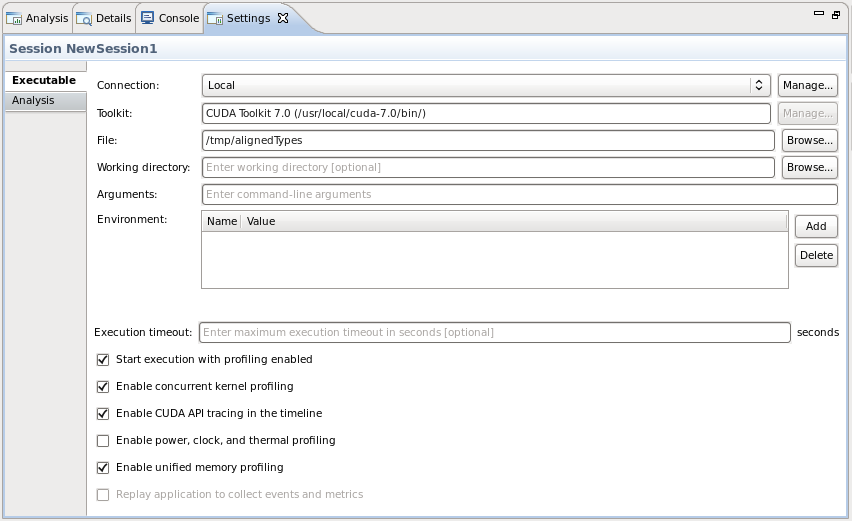Click the Details tab magnifier icon
Screen dimensions: 852x521
pyautogui.click(x=84, y=18)
